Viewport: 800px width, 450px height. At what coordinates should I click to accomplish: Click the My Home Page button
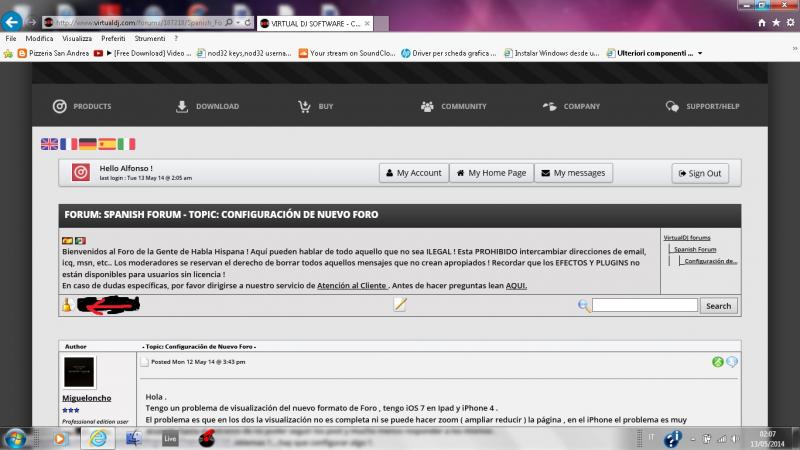491,173
